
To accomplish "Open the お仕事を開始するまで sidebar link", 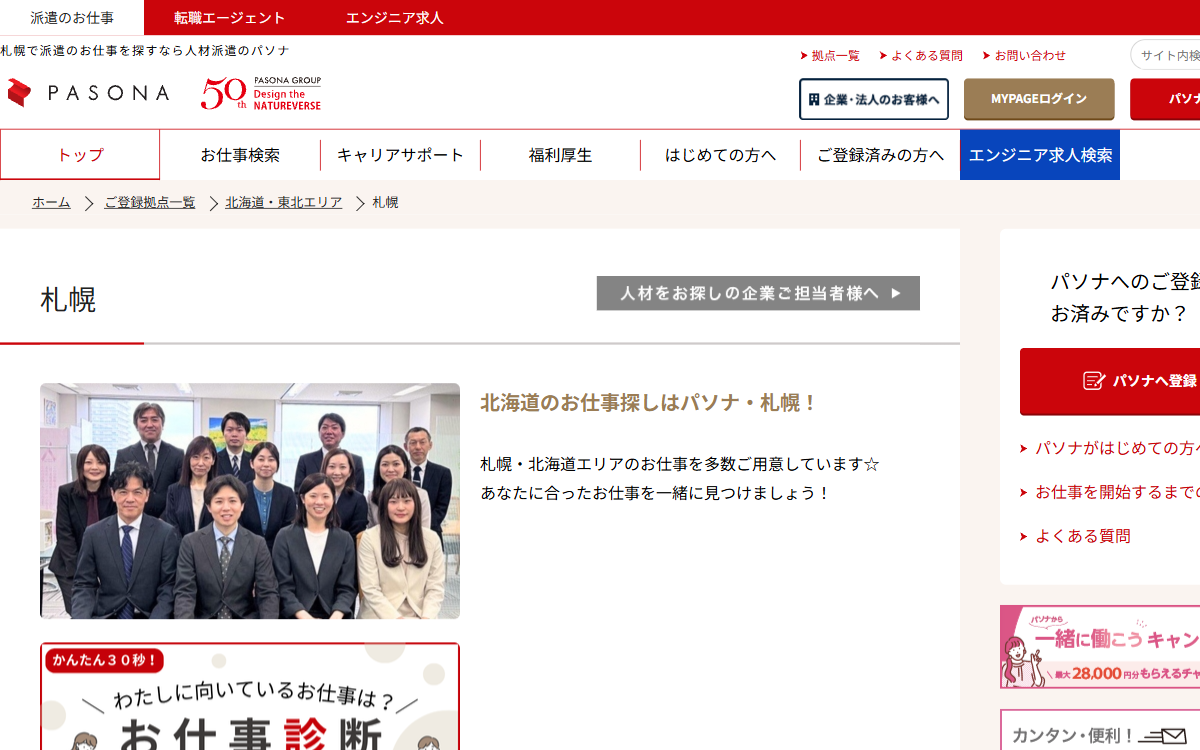I will 1115,492.
